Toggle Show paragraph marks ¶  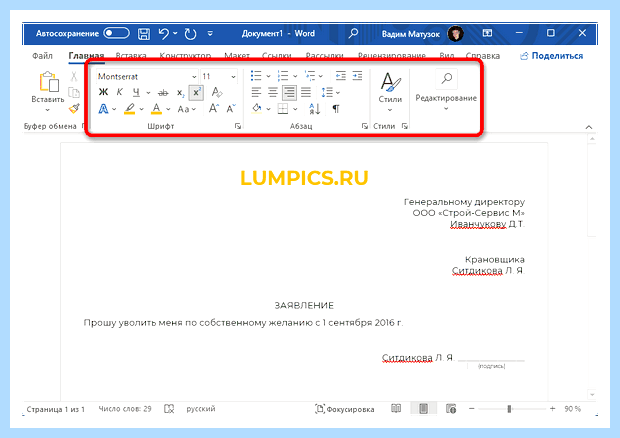pyautogui.click(x=336, y=109)
